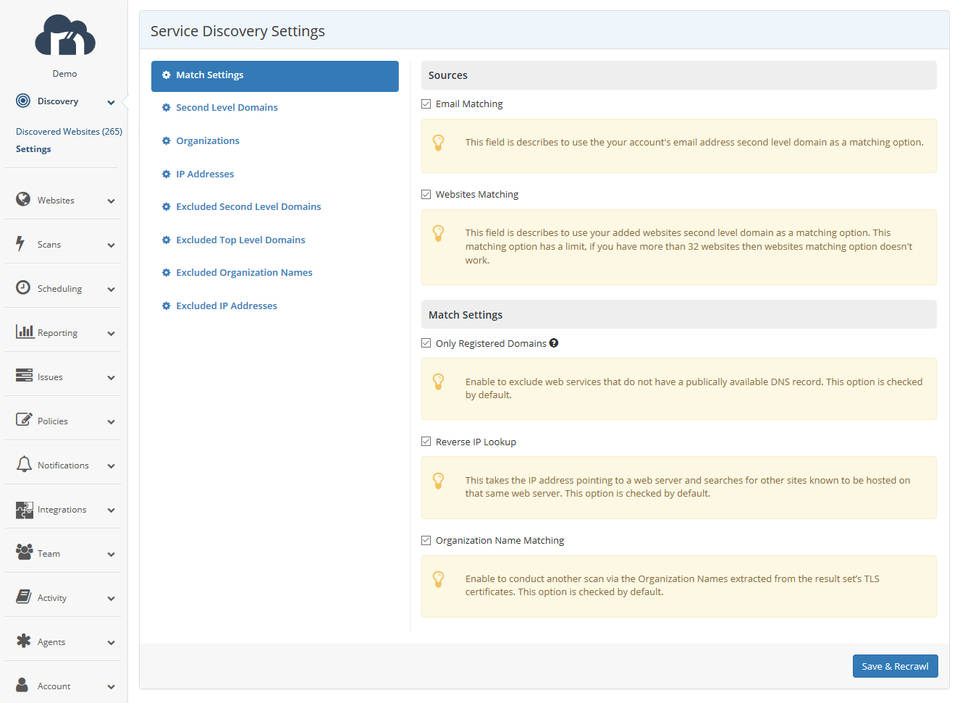The image size is (960, 703).
Task: Collapse the Discovery menu chevron
Action: 111,102
